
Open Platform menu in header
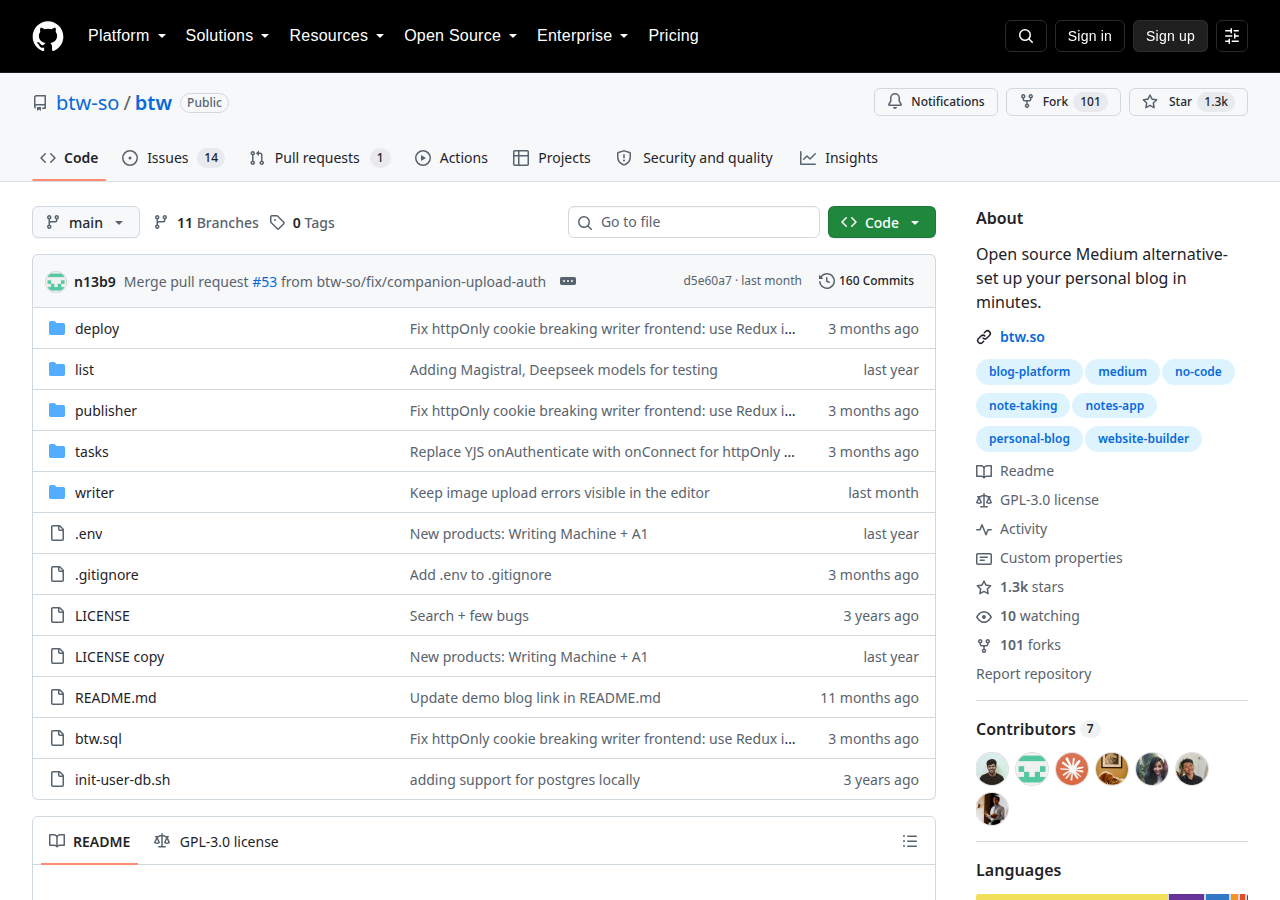tap(126, 36)
